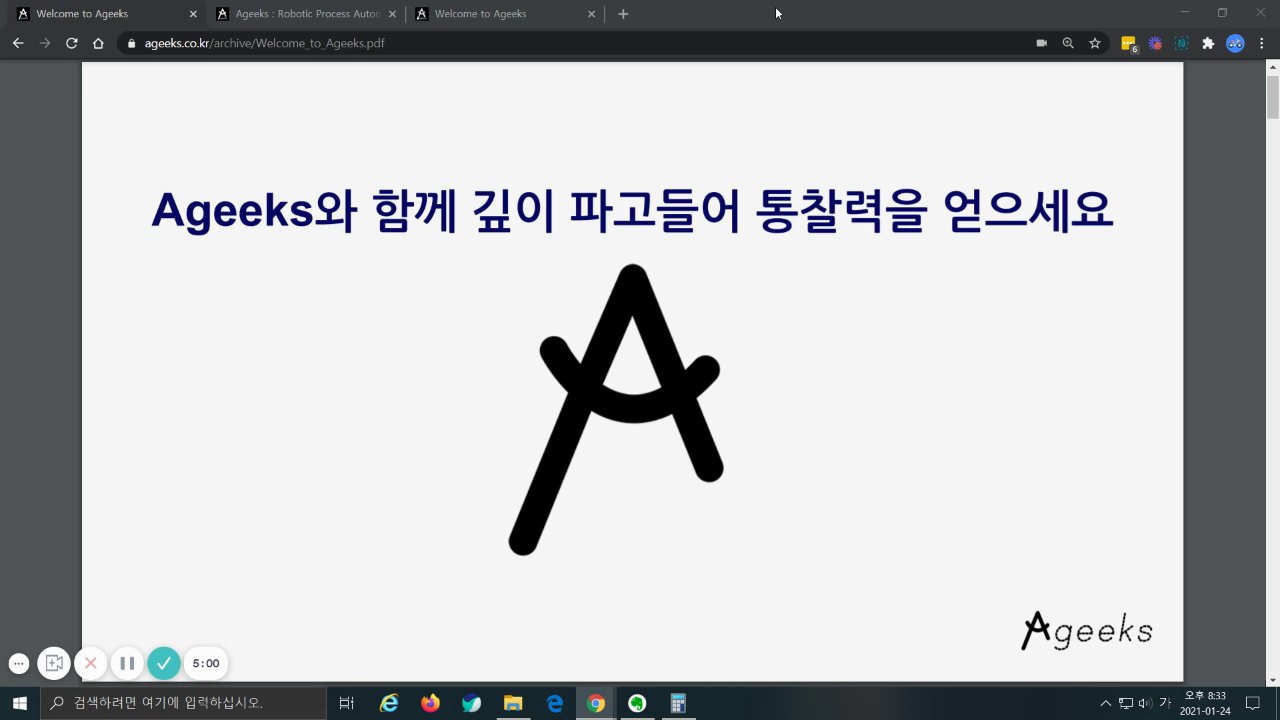This screenshot has width=1280, height=720.
Task: View site security lock info
Action: [x=132, y=43]
